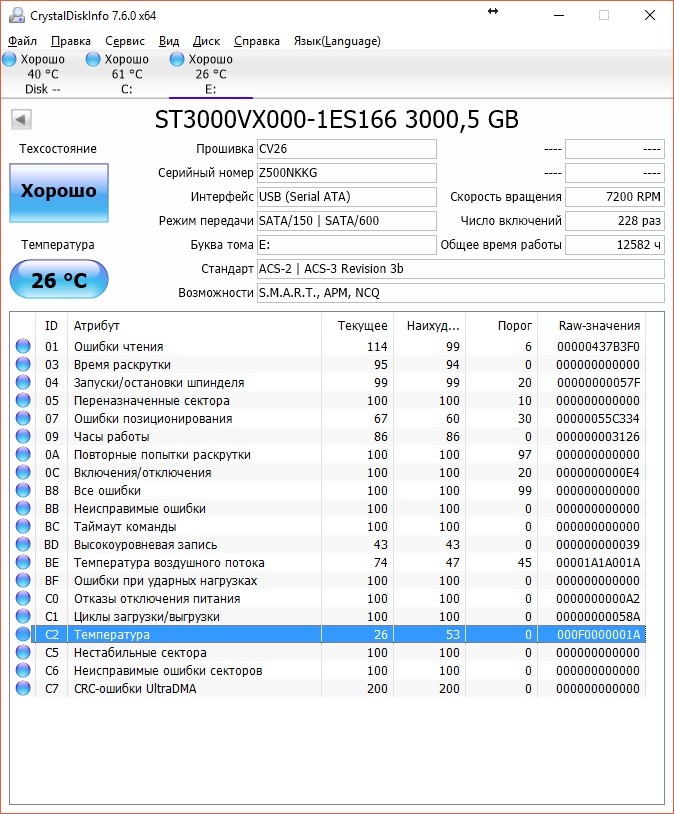Click the status orb for attribute C5 row
Viewport: 674px width, 814px height.
tap(23, 653)
